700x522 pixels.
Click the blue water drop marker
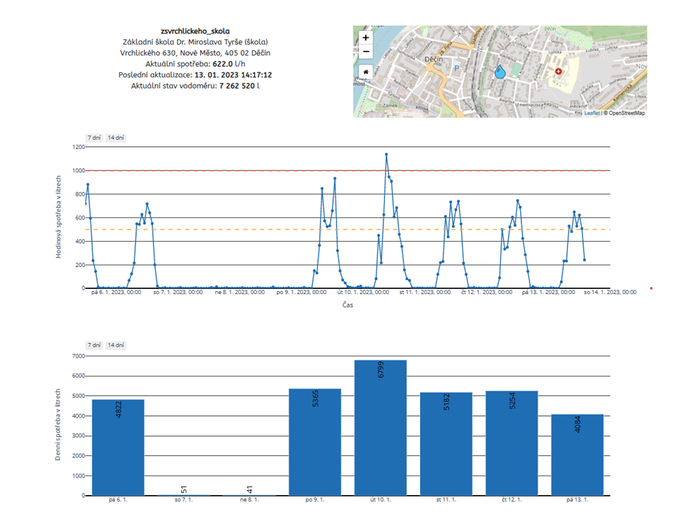click(499, 72)
